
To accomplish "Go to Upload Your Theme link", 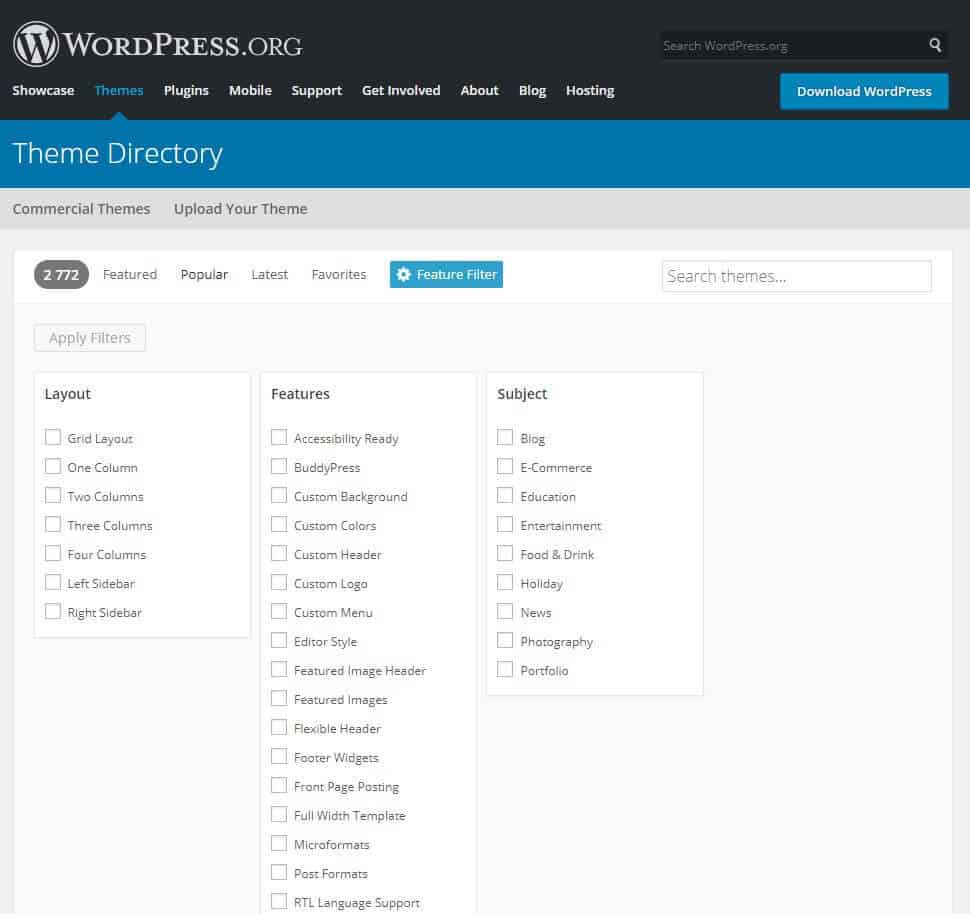I will (x=241, y=209).
